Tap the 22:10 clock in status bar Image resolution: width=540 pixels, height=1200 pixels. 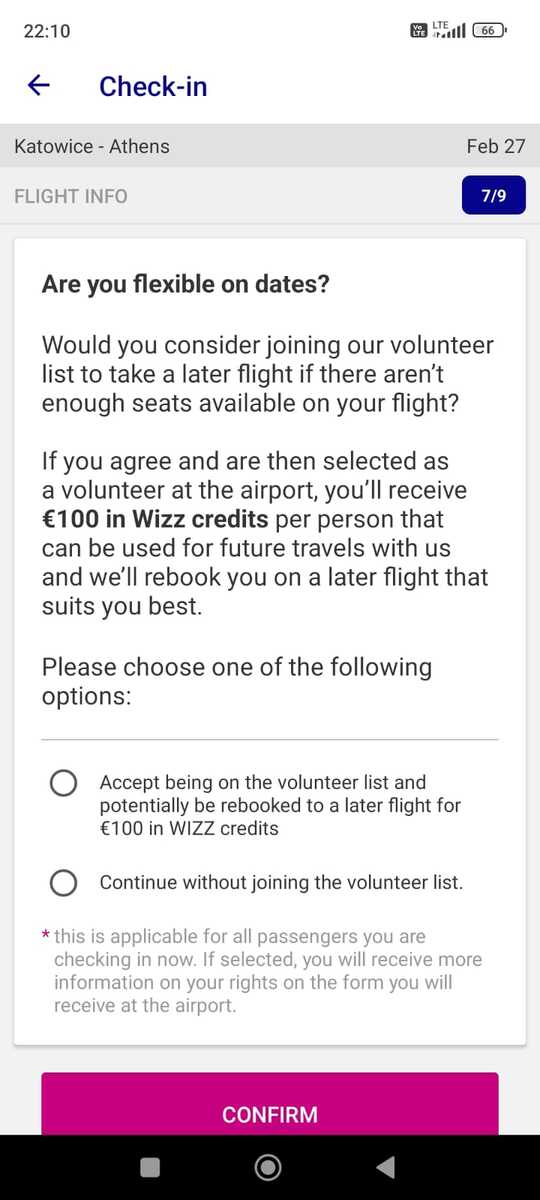(x=47, y=31)
